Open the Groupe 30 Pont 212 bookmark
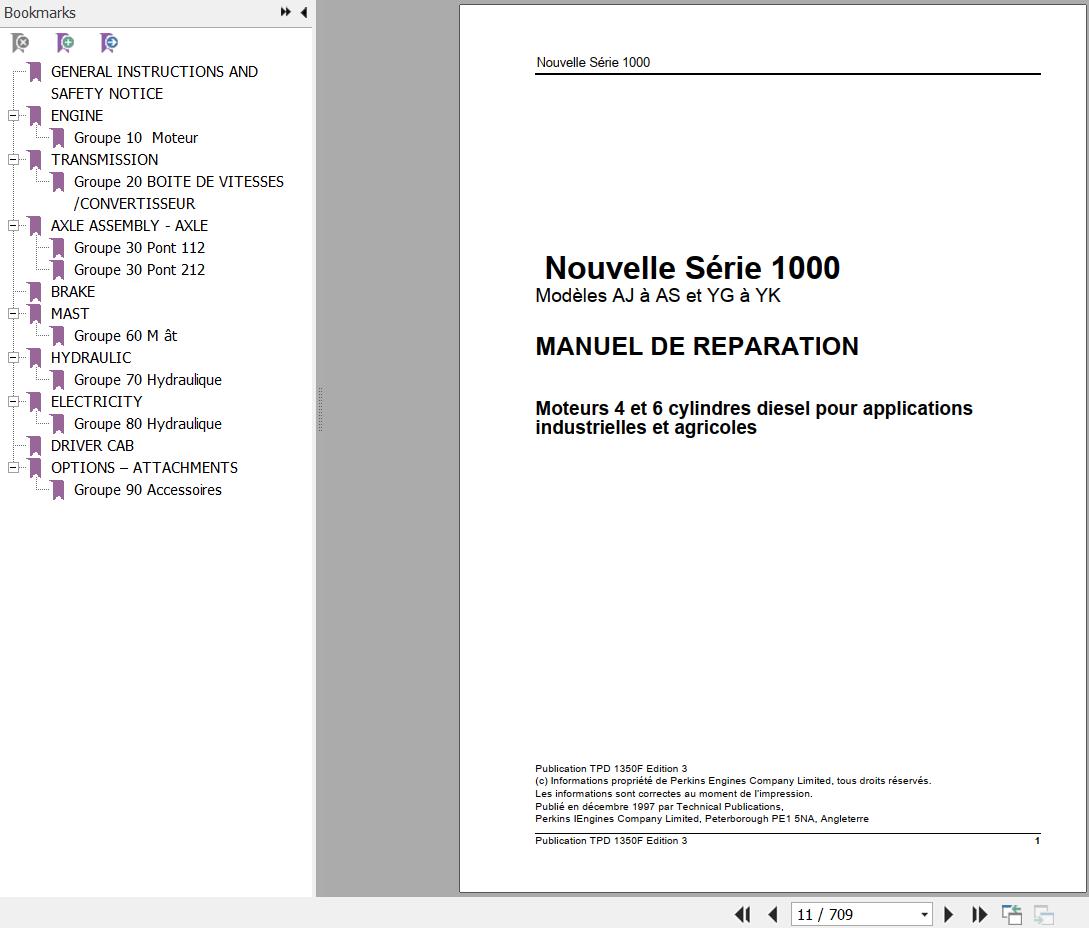Screen dimensions: 1089x928 pos(139,270)
